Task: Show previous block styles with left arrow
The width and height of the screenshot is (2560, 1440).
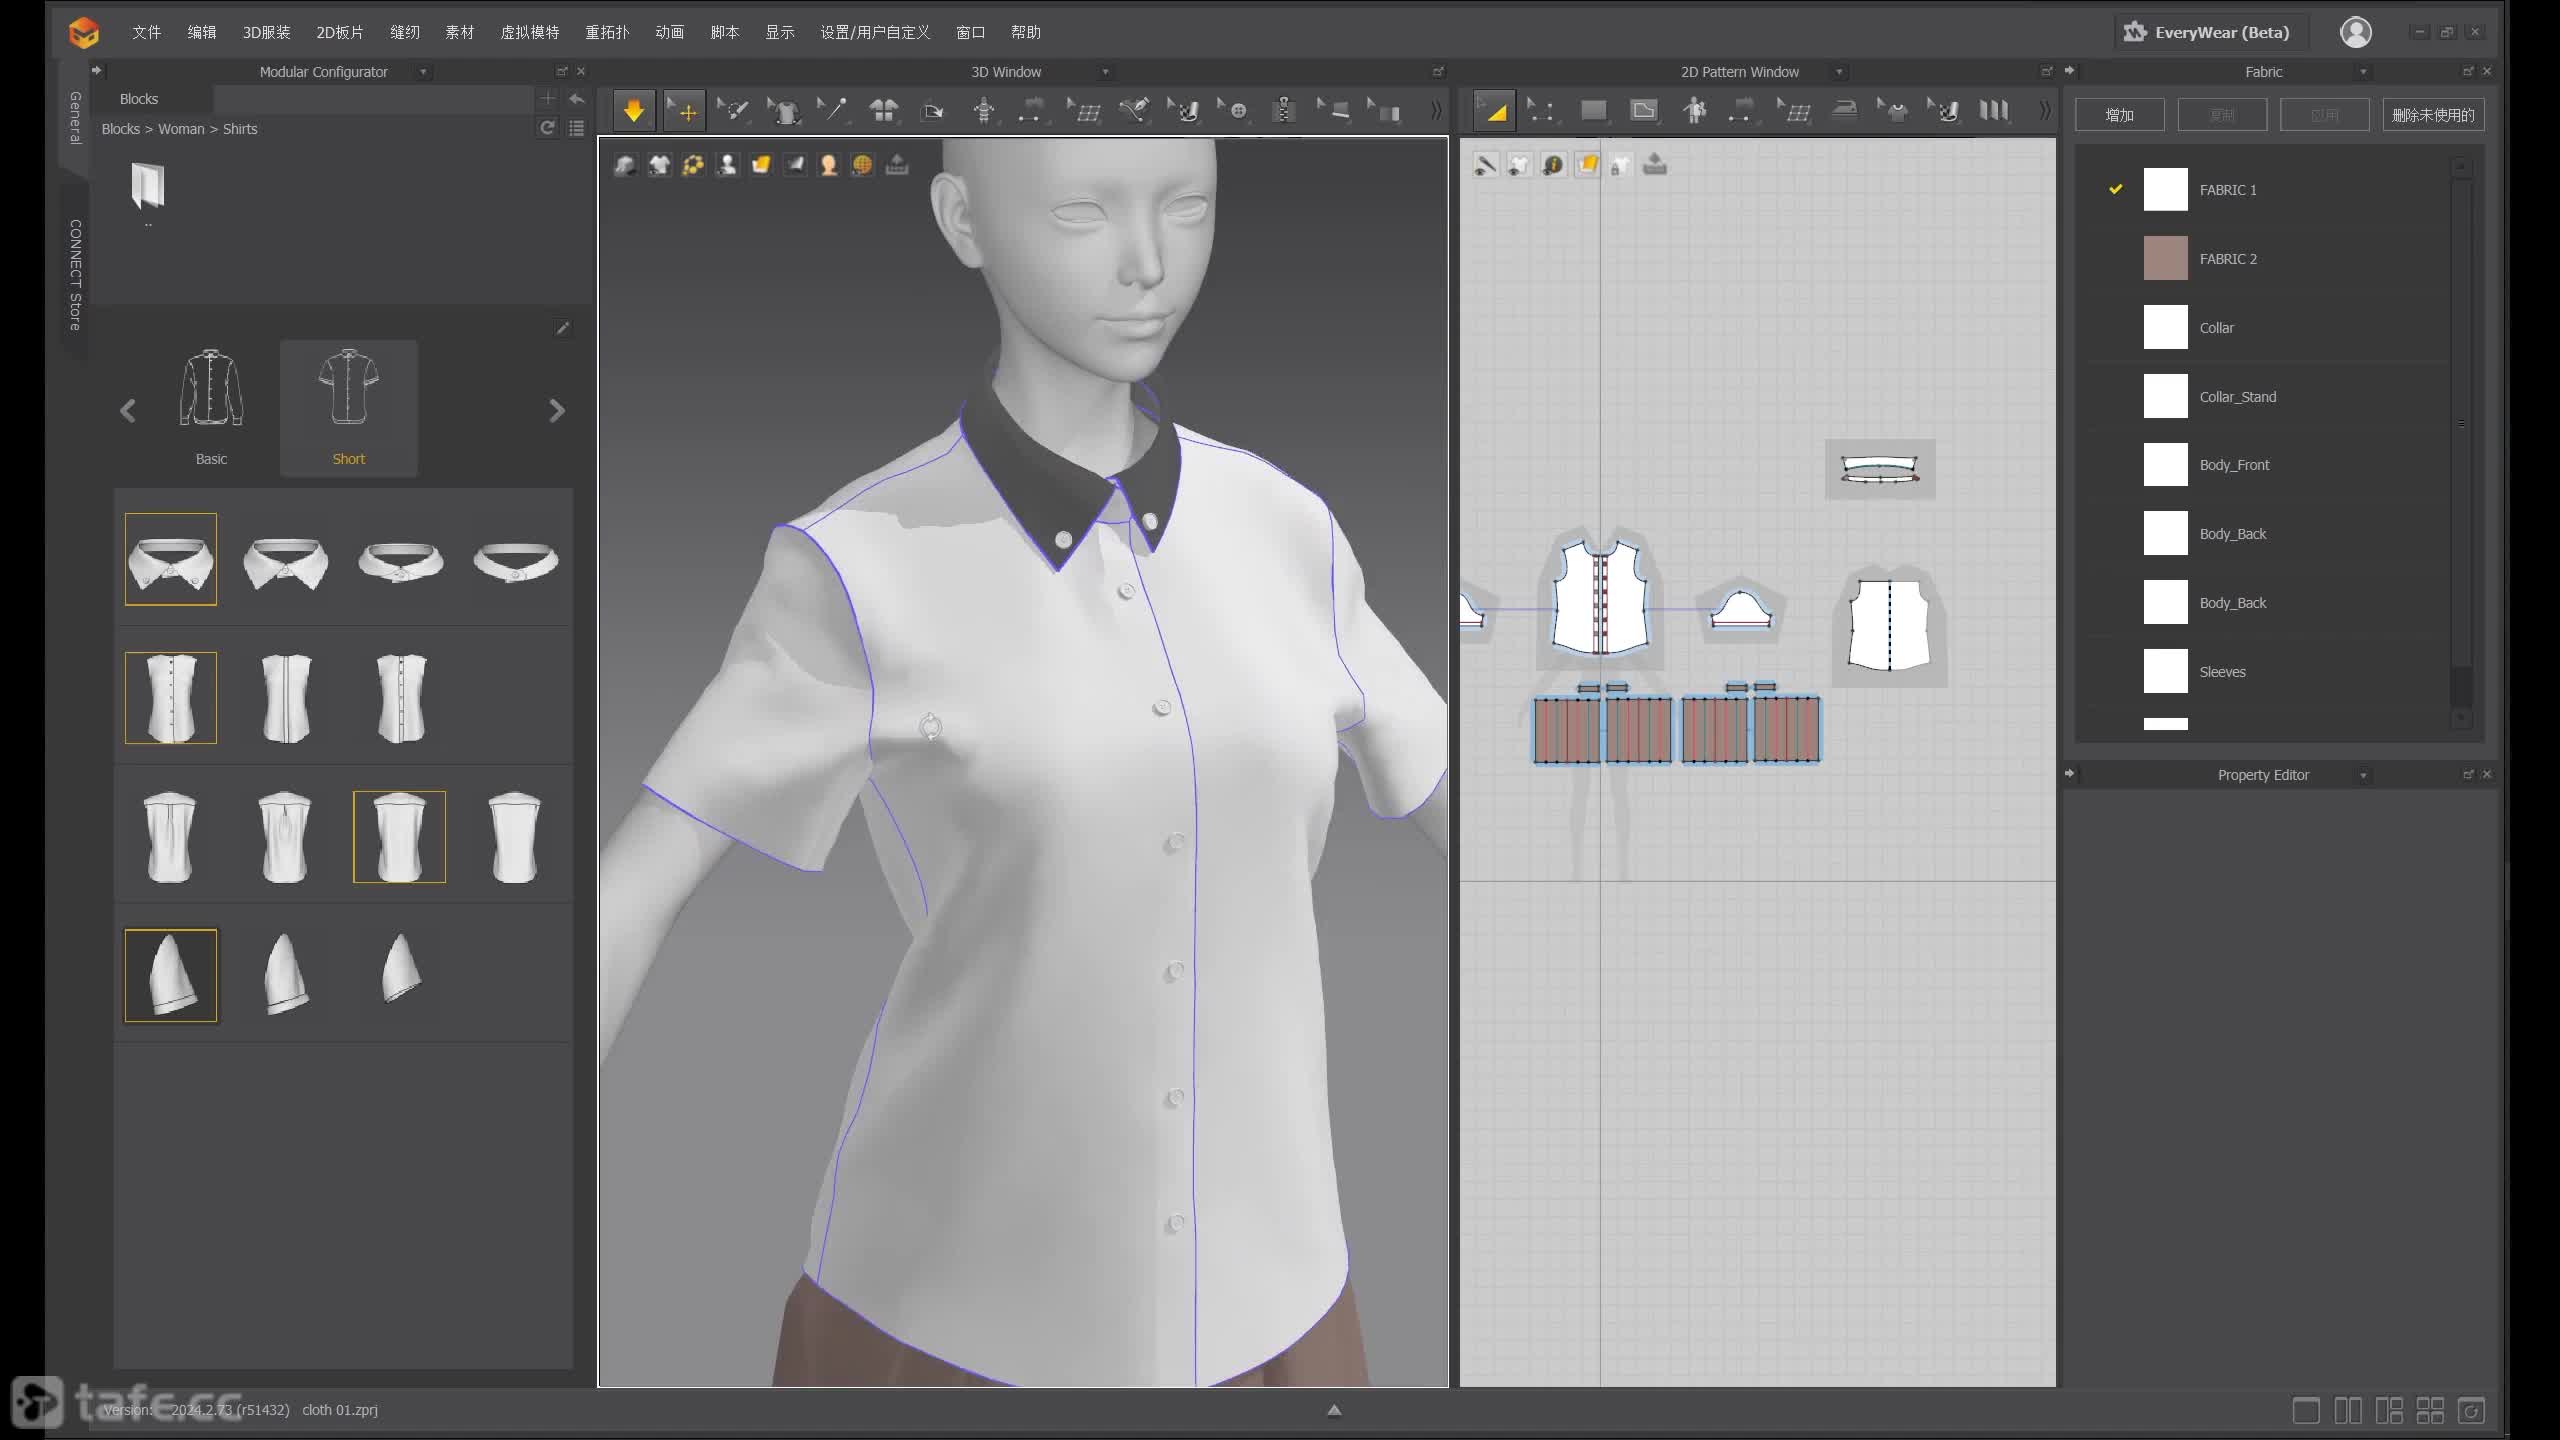Action: pyautogui.click(x=128, y=411)
